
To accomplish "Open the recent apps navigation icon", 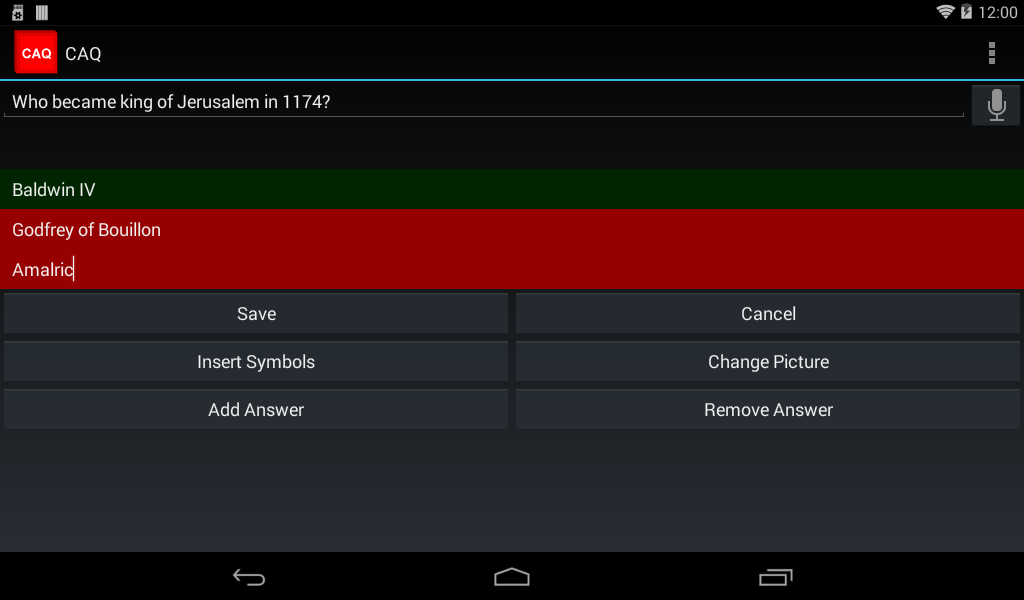I will (x=775, y=577).
